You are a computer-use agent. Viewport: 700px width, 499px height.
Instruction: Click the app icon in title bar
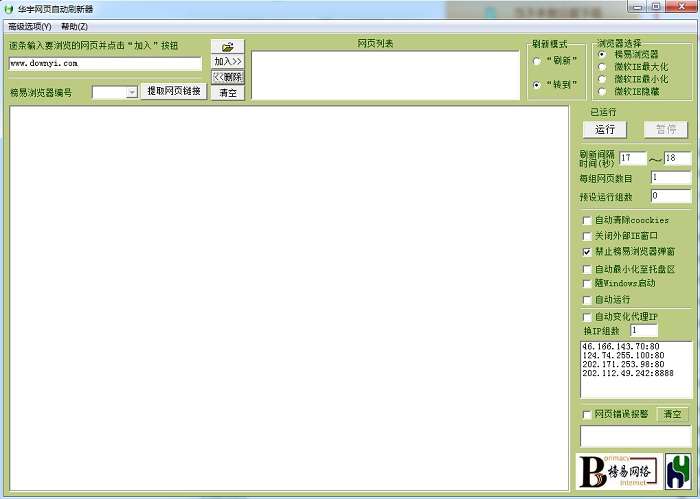pyautogui.click(x=8, y=9)
